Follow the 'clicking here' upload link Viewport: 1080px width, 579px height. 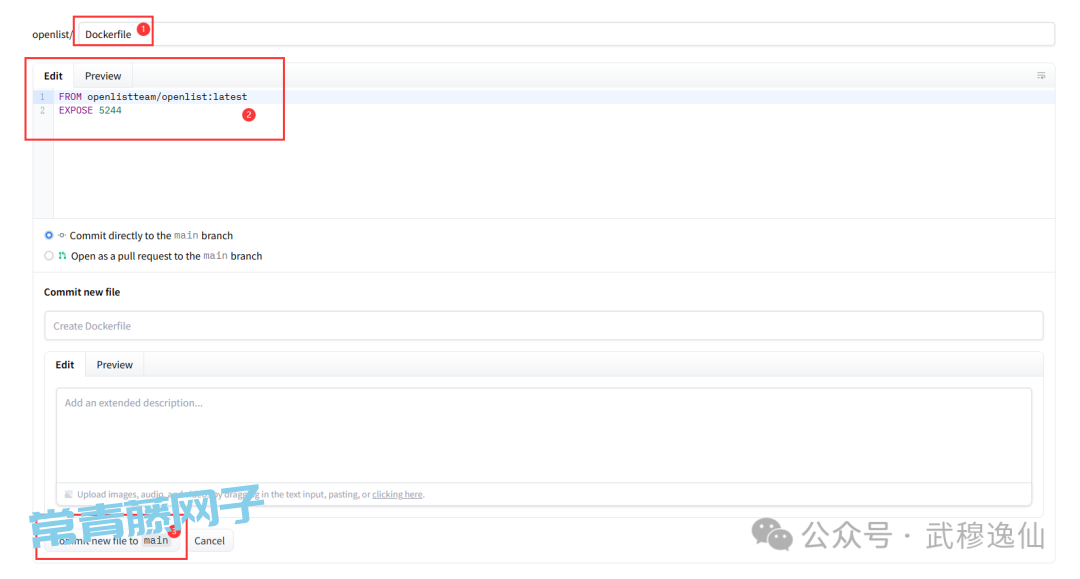[397, 494]
